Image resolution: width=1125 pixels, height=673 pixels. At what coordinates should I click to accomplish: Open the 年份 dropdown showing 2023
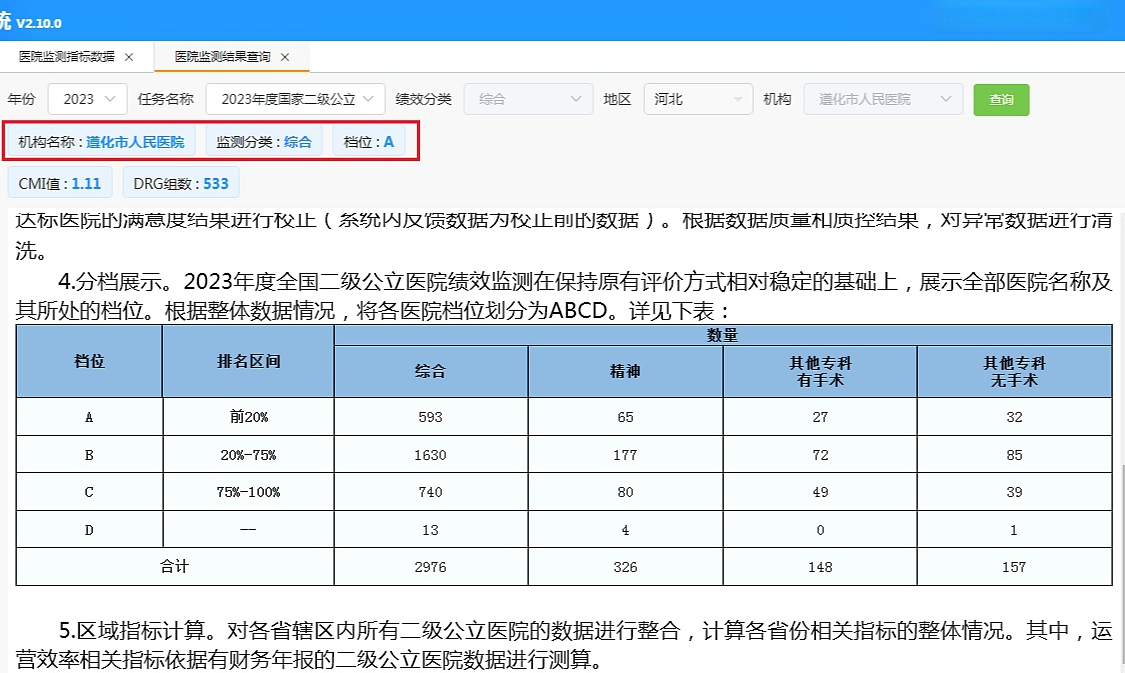coord(87,99)
